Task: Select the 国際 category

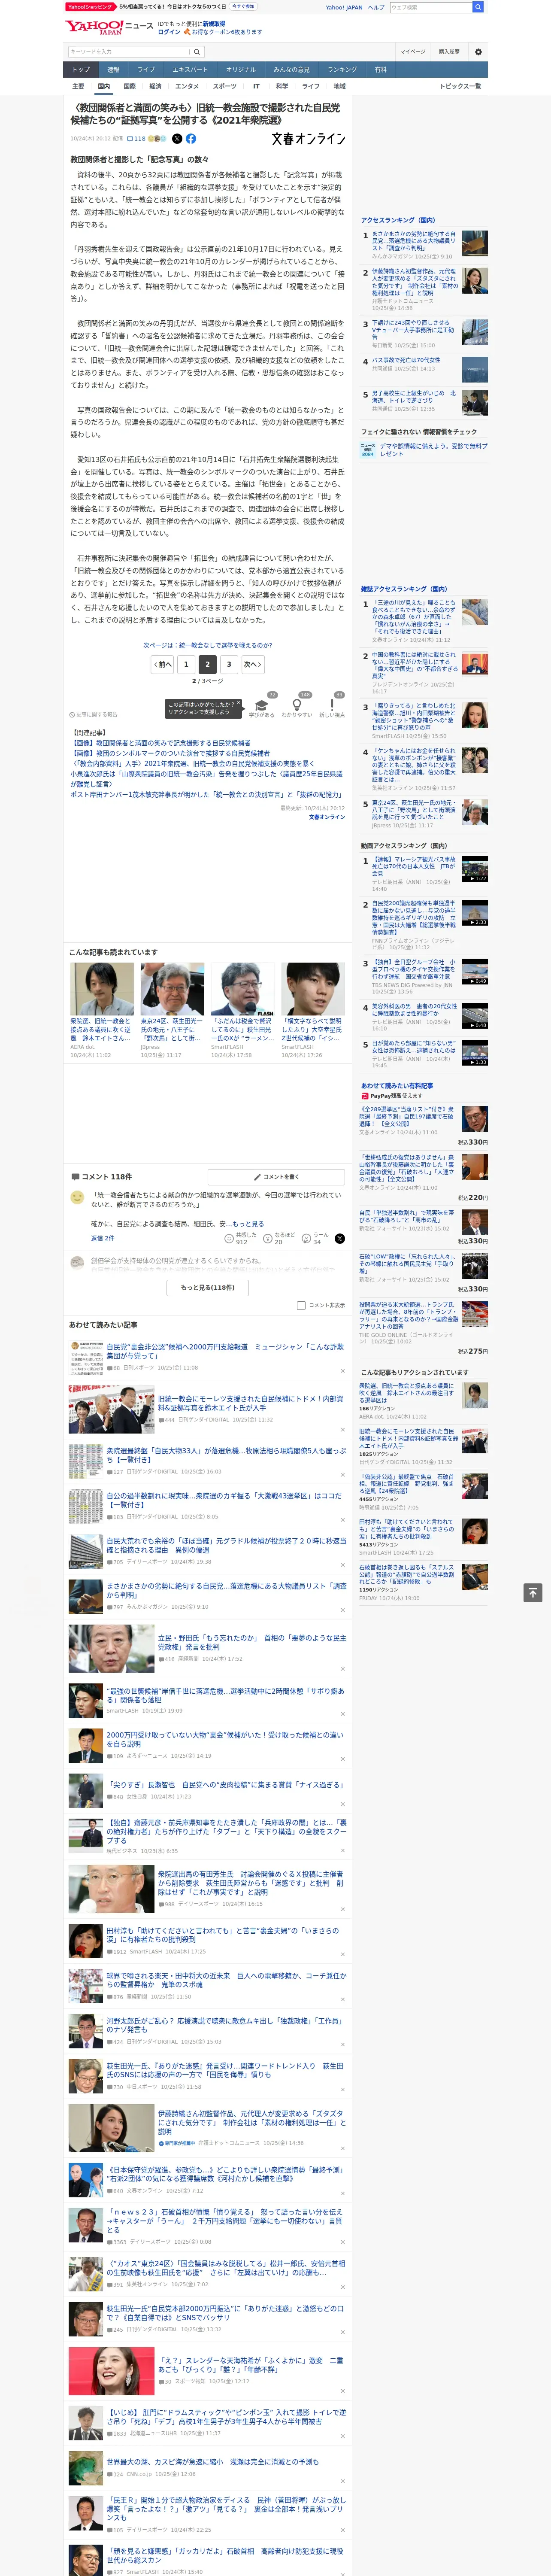Action: pyautogui.click(x=129, y=86)
